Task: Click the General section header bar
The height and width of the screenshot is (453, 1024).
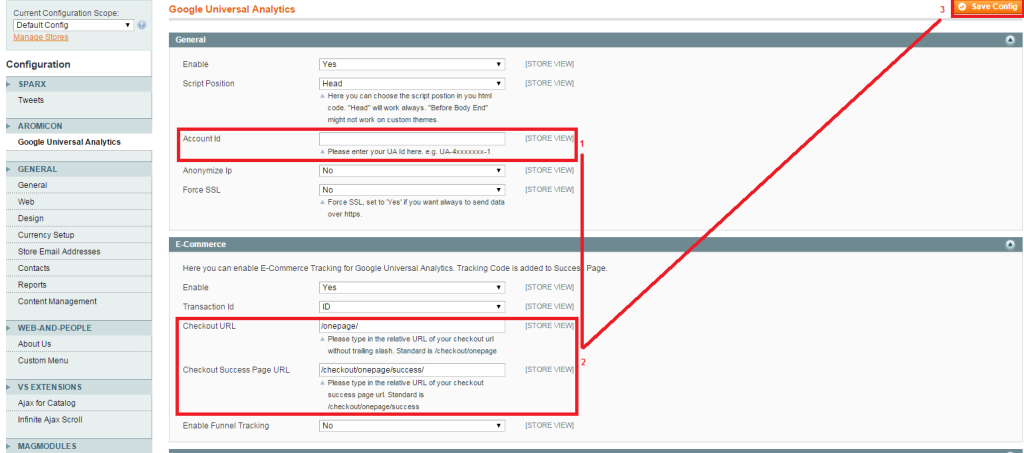Action: click(594, 40)
